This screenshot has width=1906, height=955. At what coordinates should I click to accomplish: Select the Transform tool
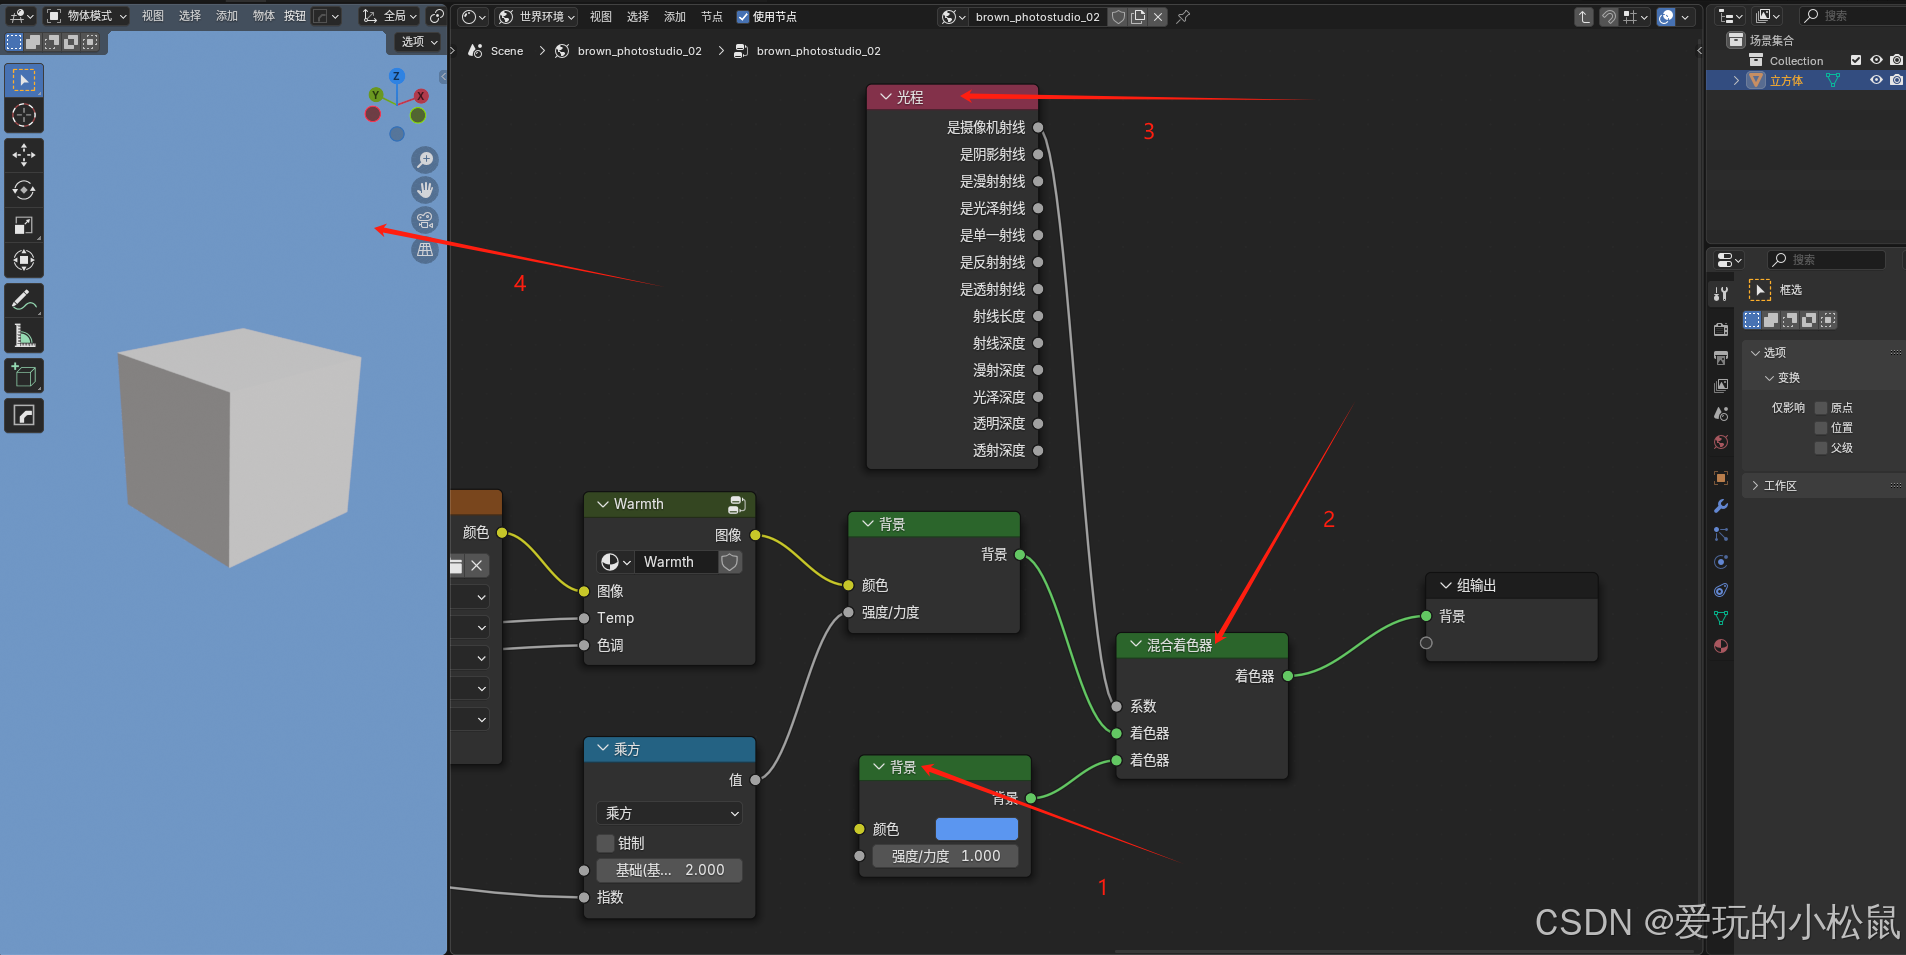point(24,260)
